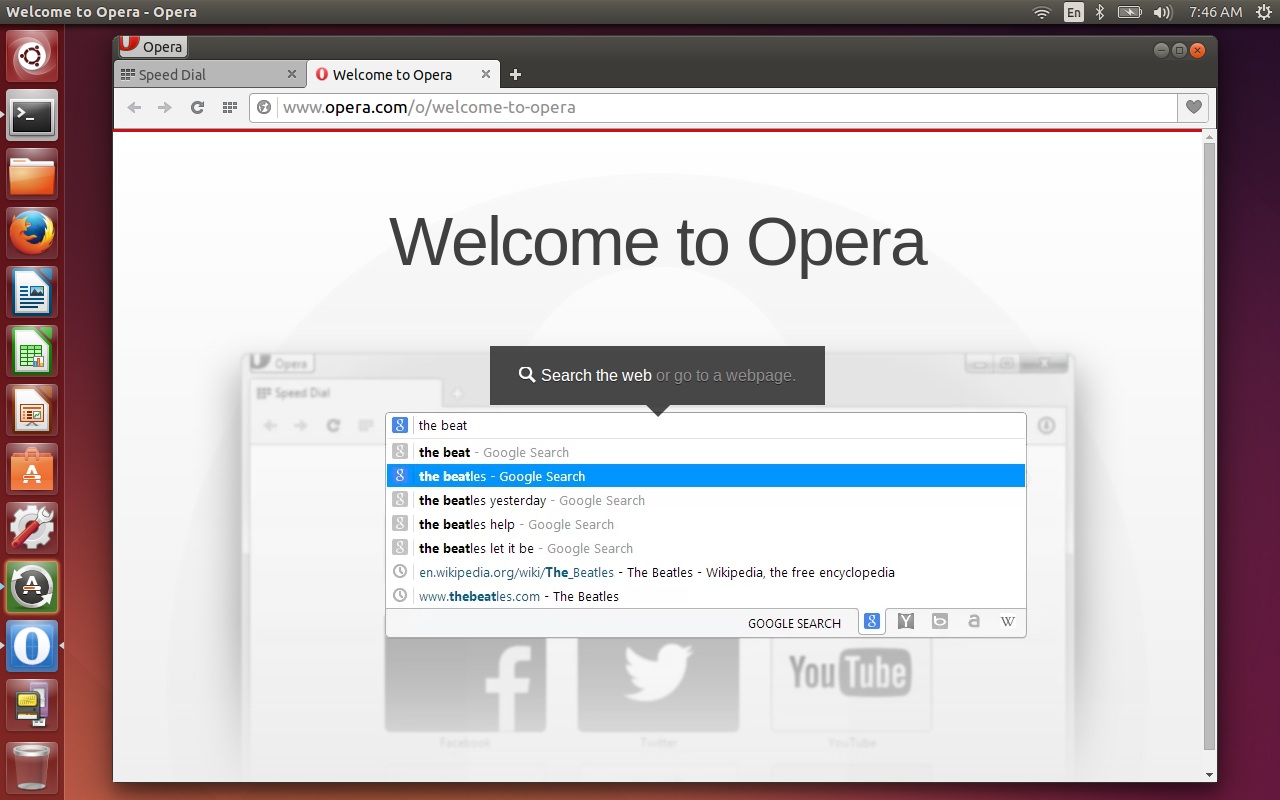Open a new tab with plus button
This screenshot has height=800, width=1280.
click(x=515, y=74)
